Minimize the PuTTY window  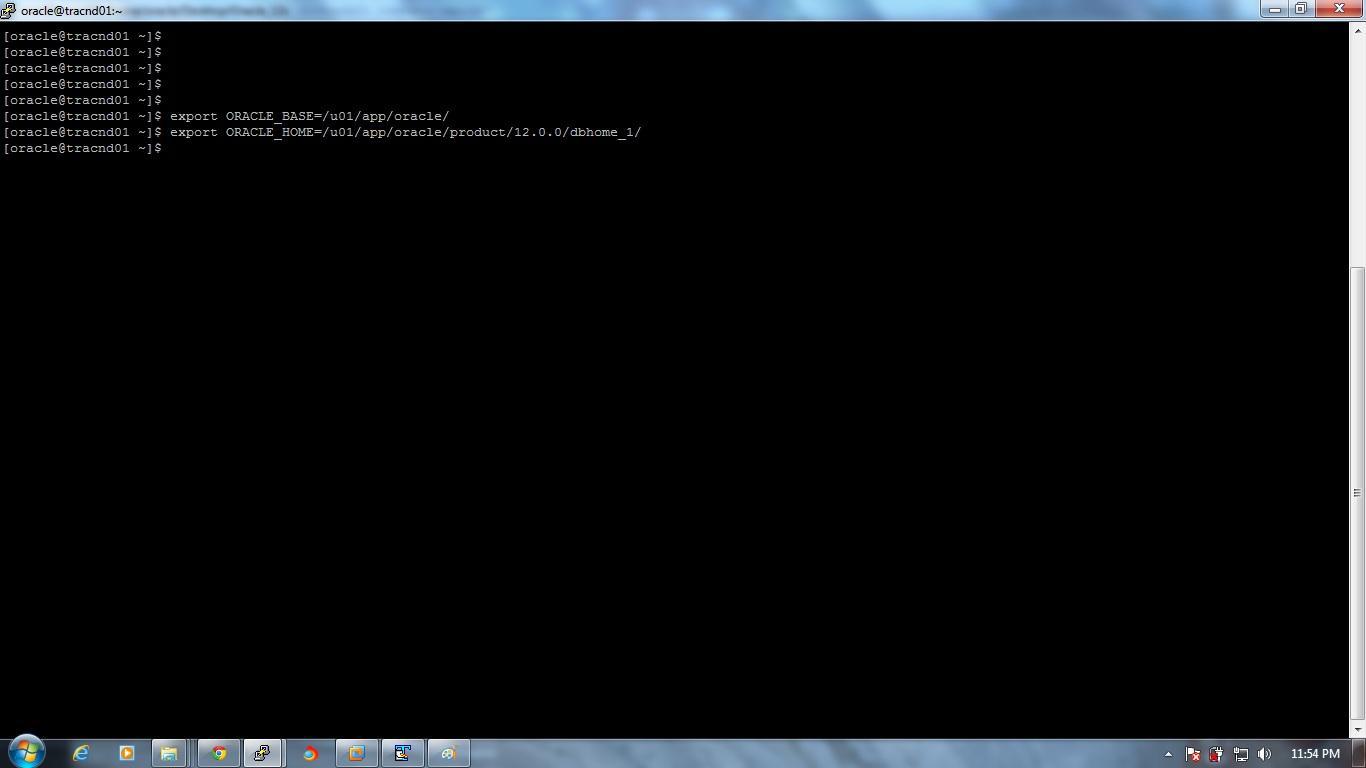(x=1275, y=9)
